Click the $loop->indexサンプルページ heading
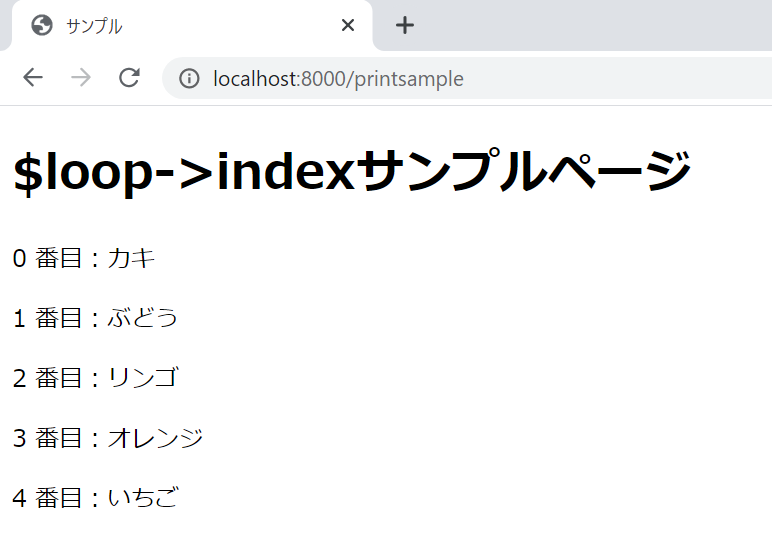772x550 pixels. [352, 172]
